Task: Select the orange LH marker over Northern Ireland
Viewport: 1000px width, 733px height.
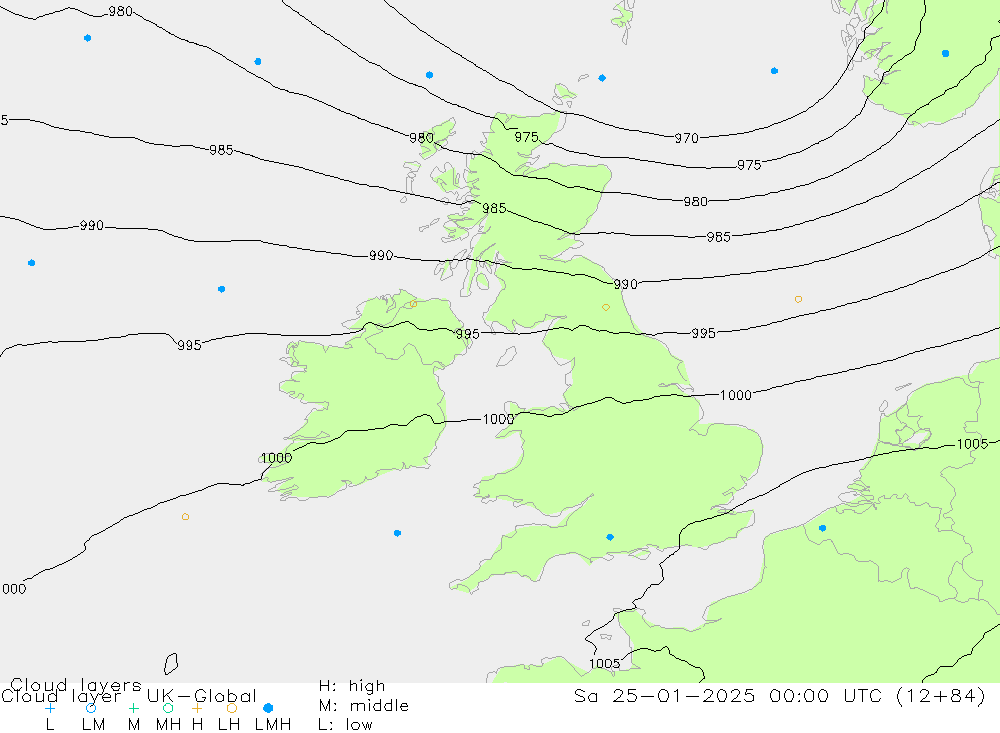Action: [x=413, y=304]
